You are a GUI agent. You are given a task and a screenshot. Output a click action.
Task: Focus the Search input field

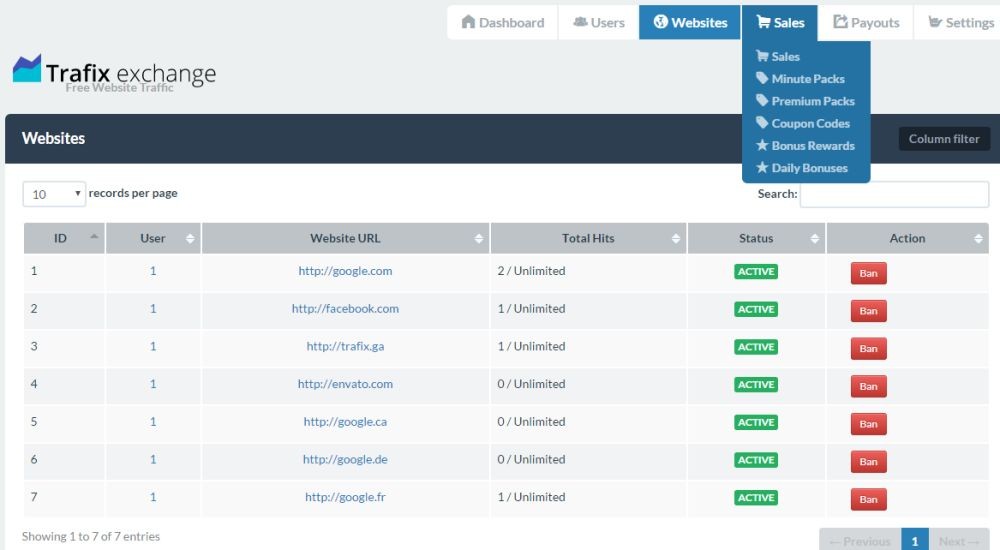pos(893,194)
